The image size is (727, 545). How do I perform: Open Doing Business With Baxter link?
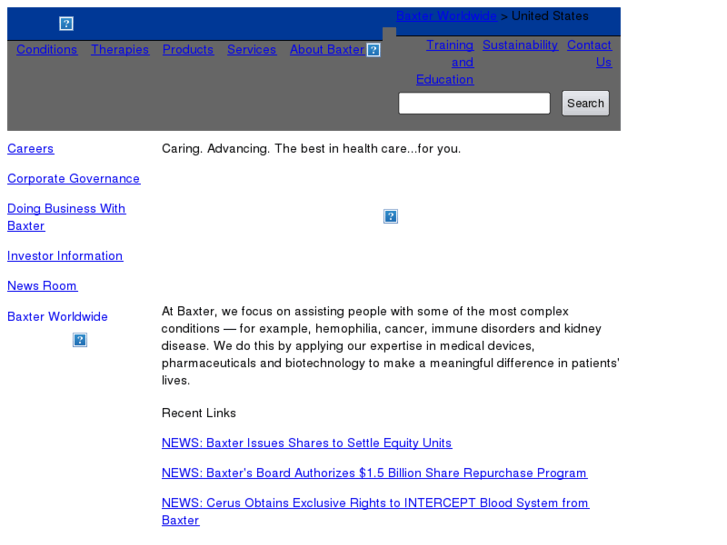click(x=66, y=217)
